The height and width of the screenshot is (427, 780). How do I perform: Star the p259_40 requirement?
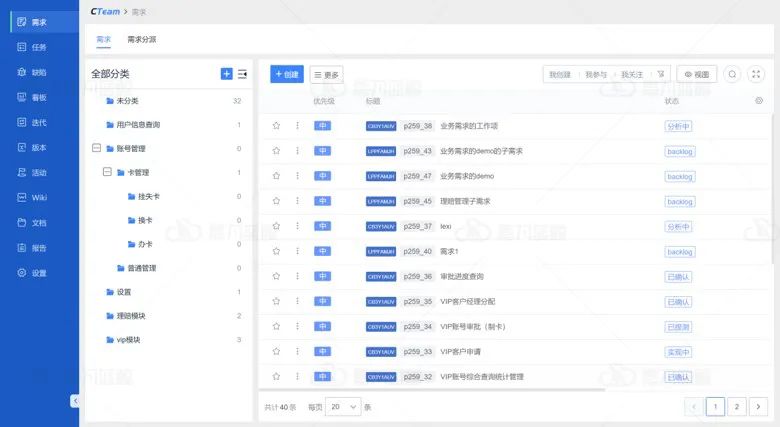pyautogui.click(x=276, y=251)
